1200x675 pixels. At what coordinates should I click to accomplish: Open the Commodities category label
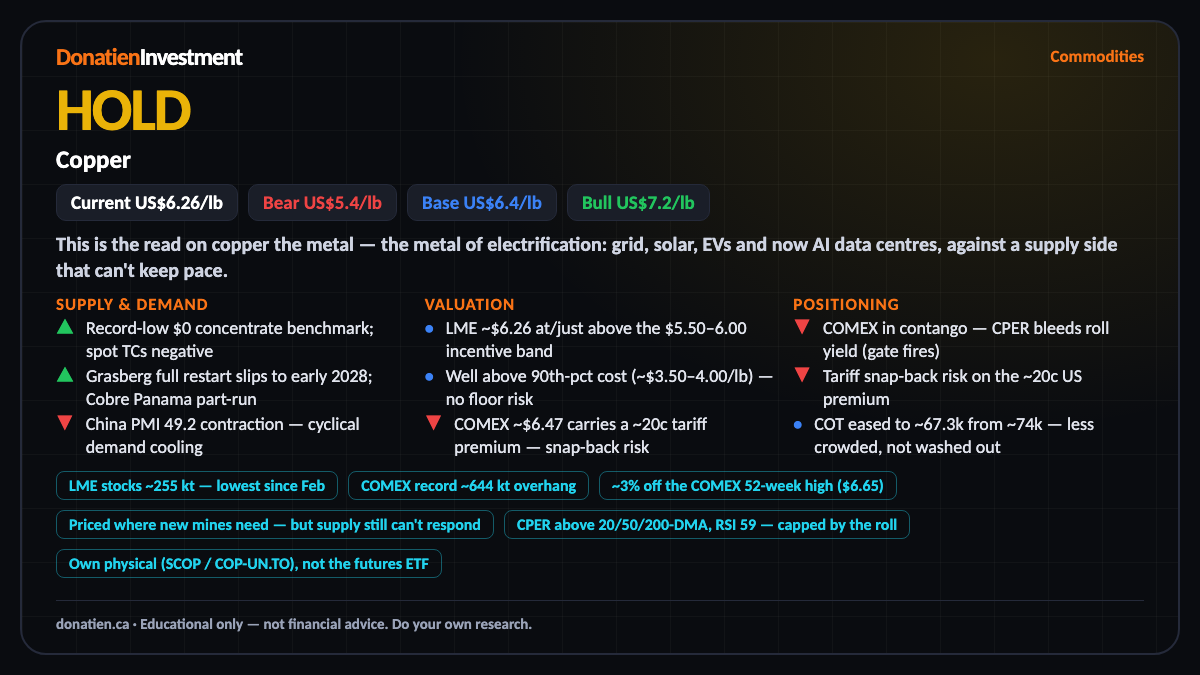pyautogui.click(x=1096, y=56)
